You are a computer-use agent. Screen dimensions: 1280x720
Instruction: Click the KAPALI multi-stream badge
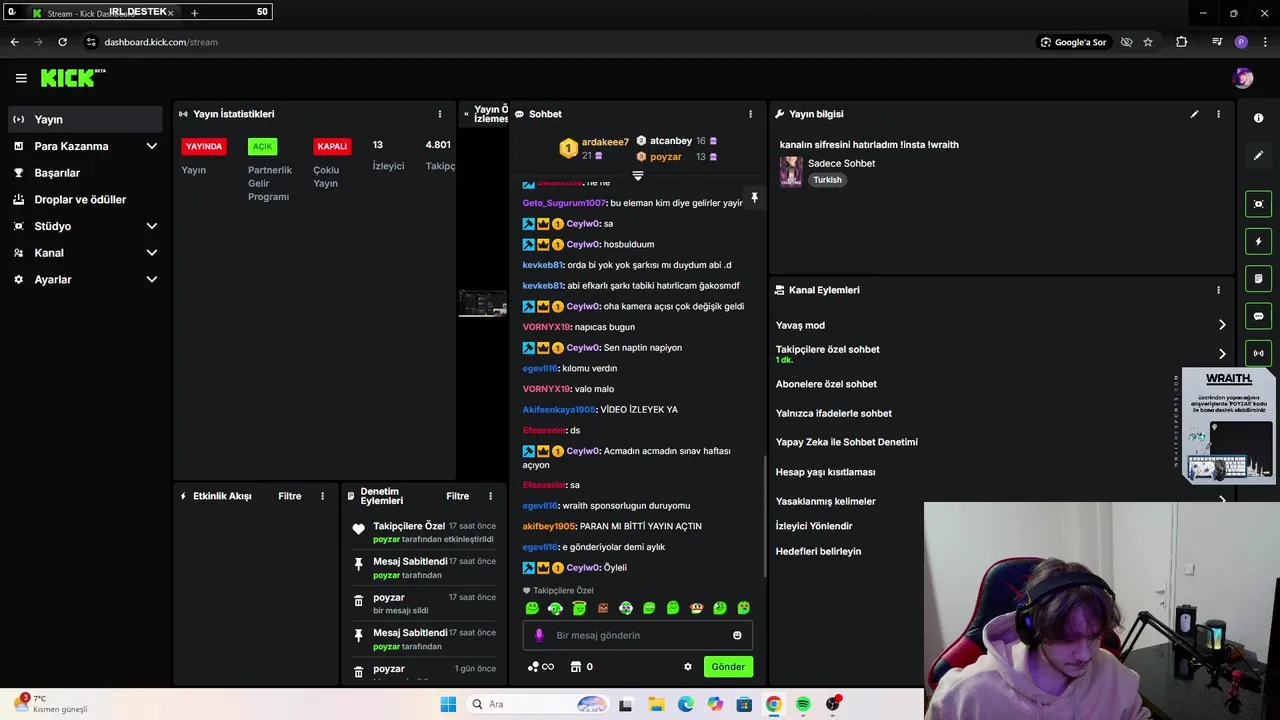coord(332,146)
